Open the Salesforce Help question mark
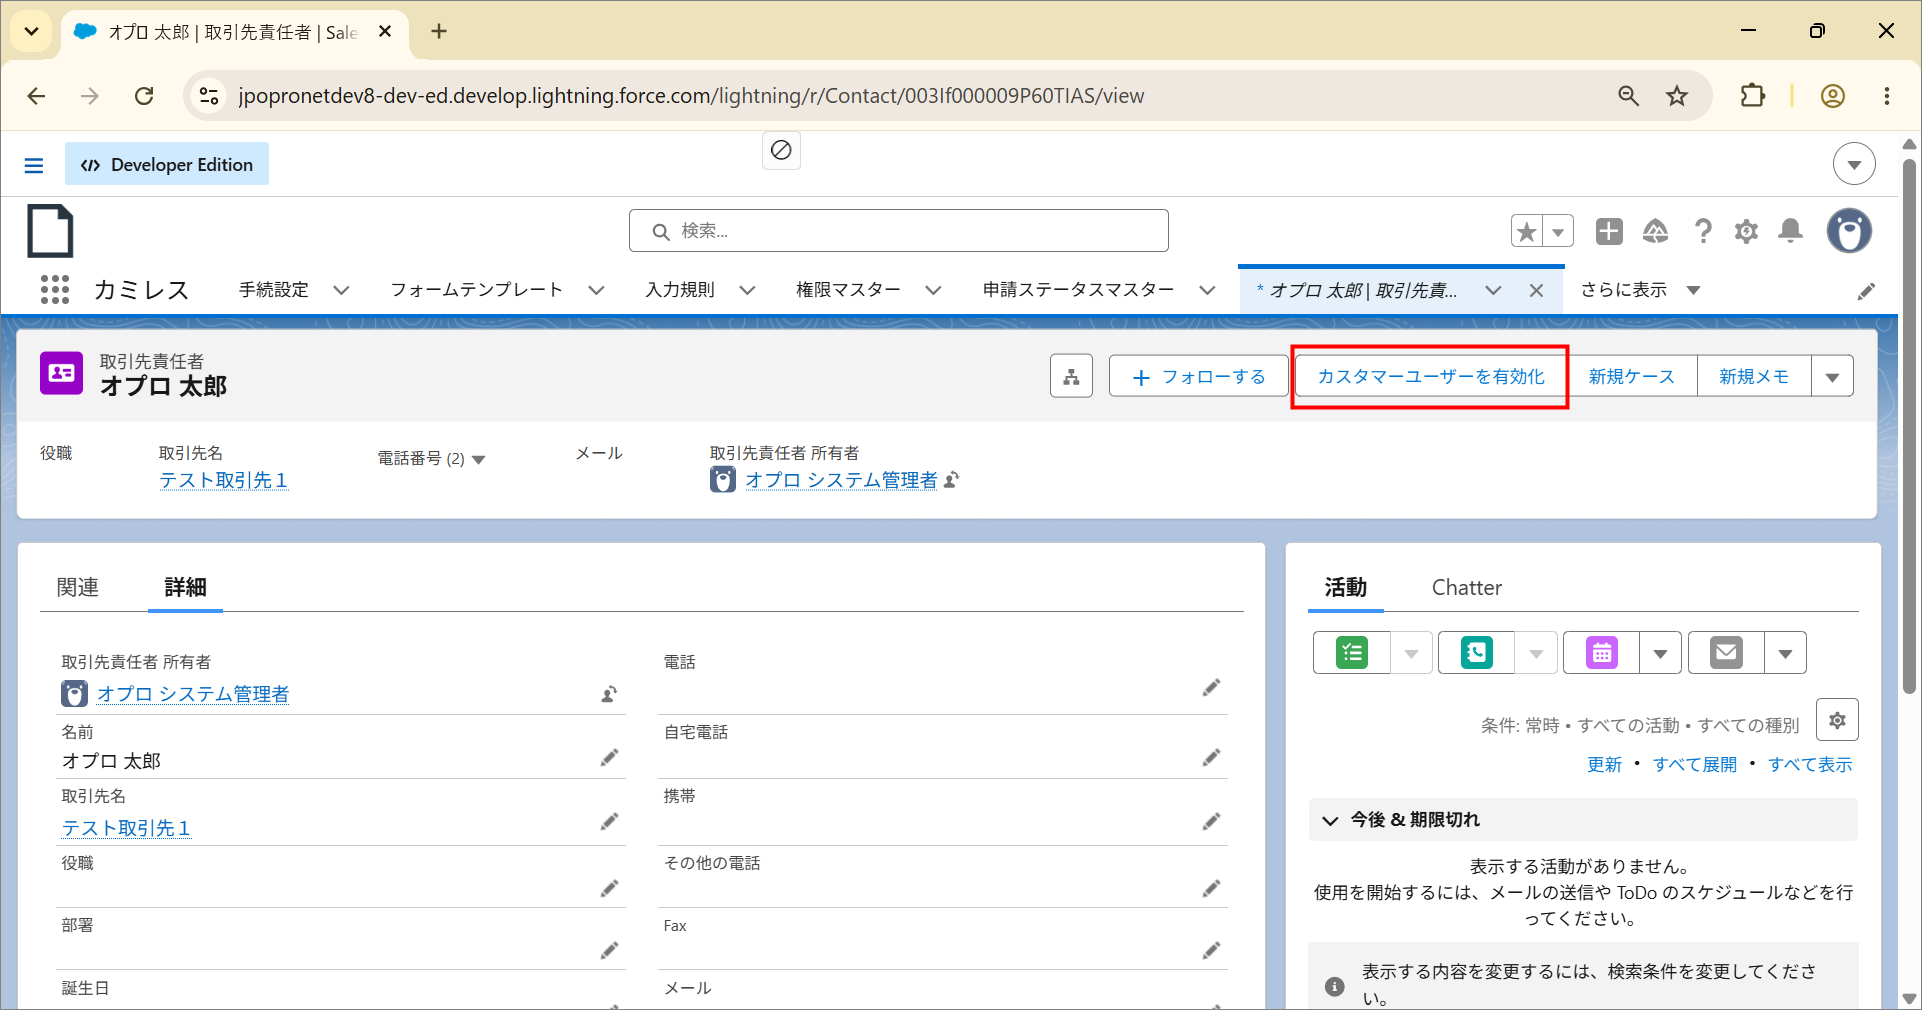 1703,232
